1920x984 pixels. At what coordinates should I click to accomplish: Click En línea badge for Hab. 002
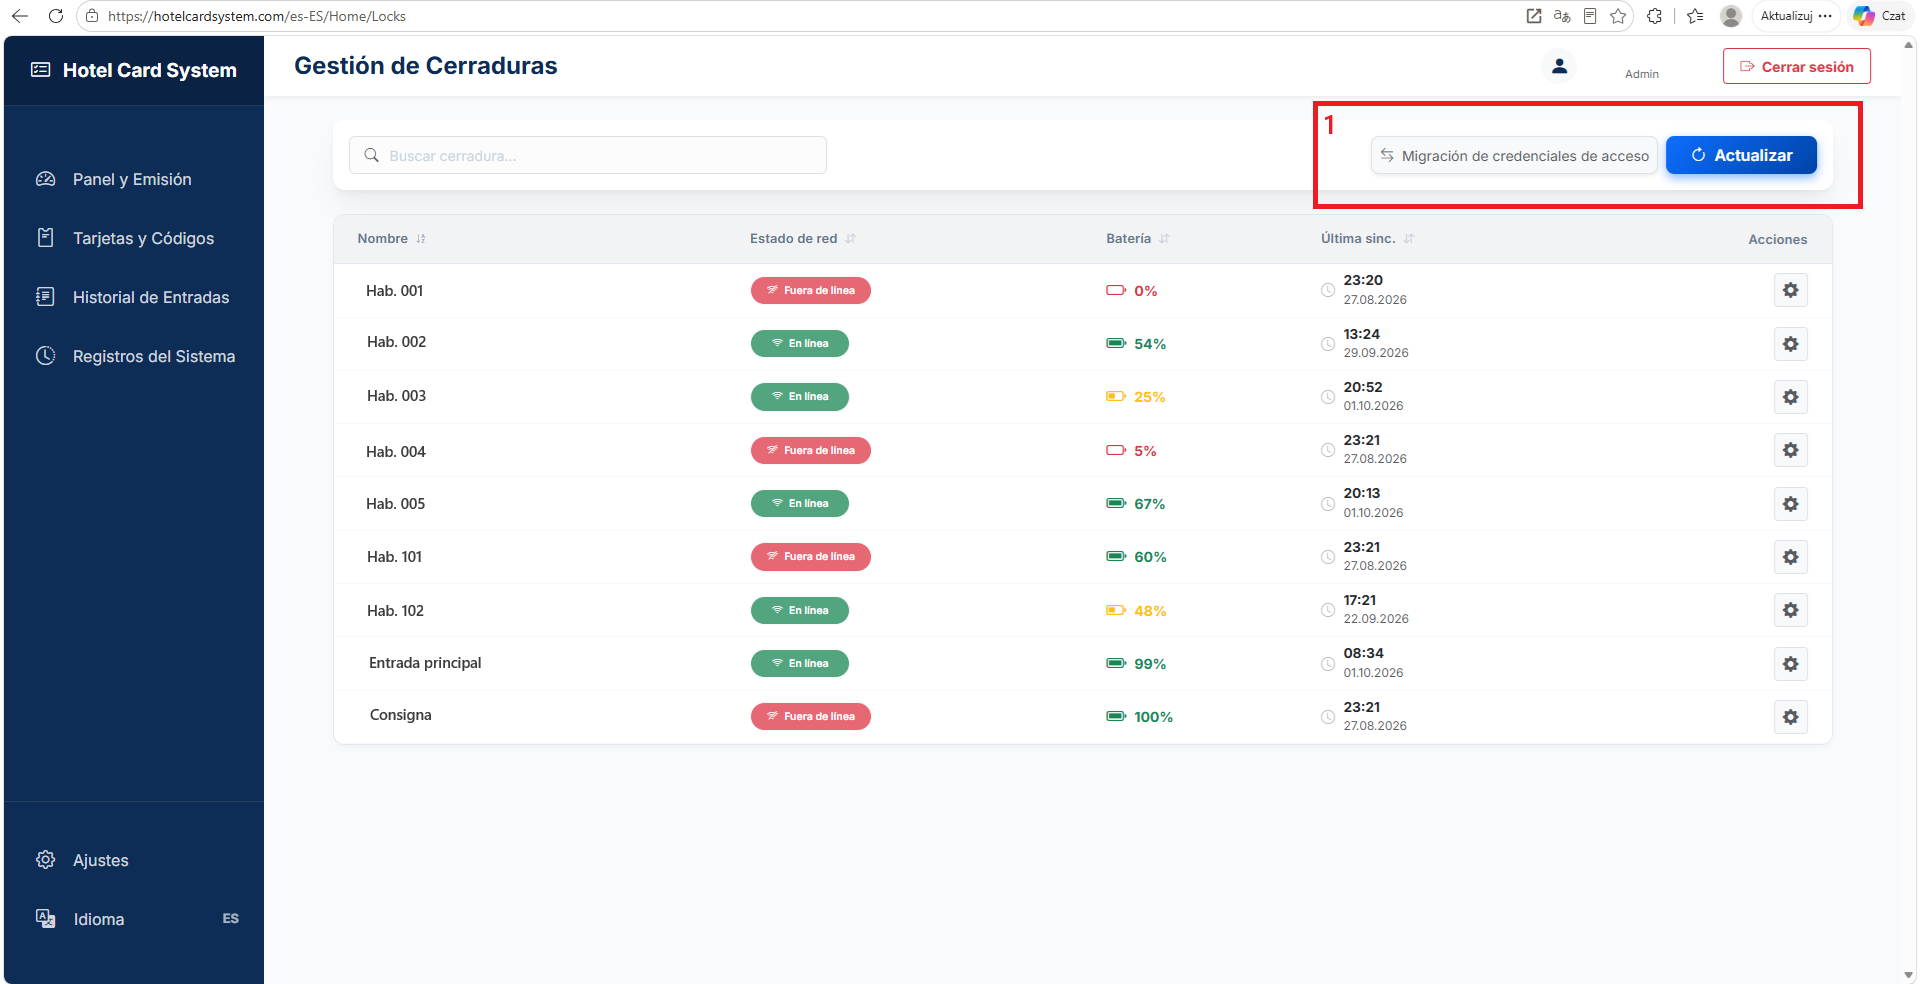tap(800, 344)
